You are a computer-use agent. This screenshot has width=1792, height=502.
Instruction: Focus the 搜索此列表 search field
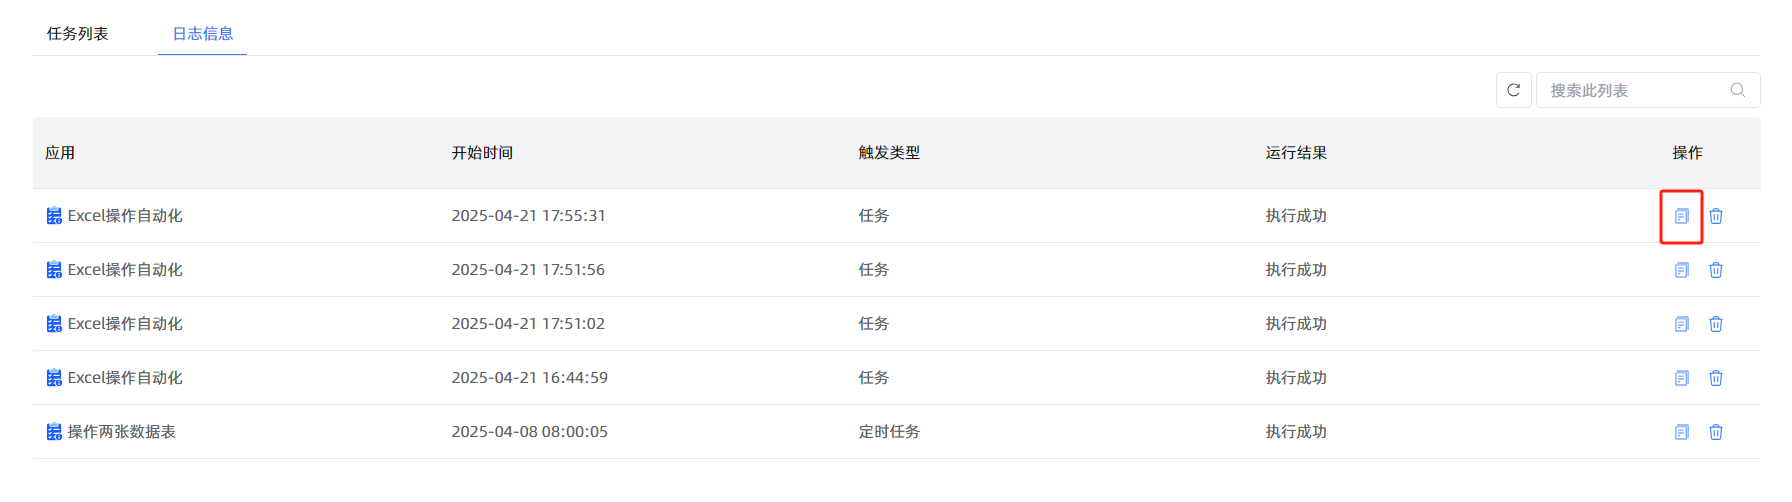point(1648,90)
